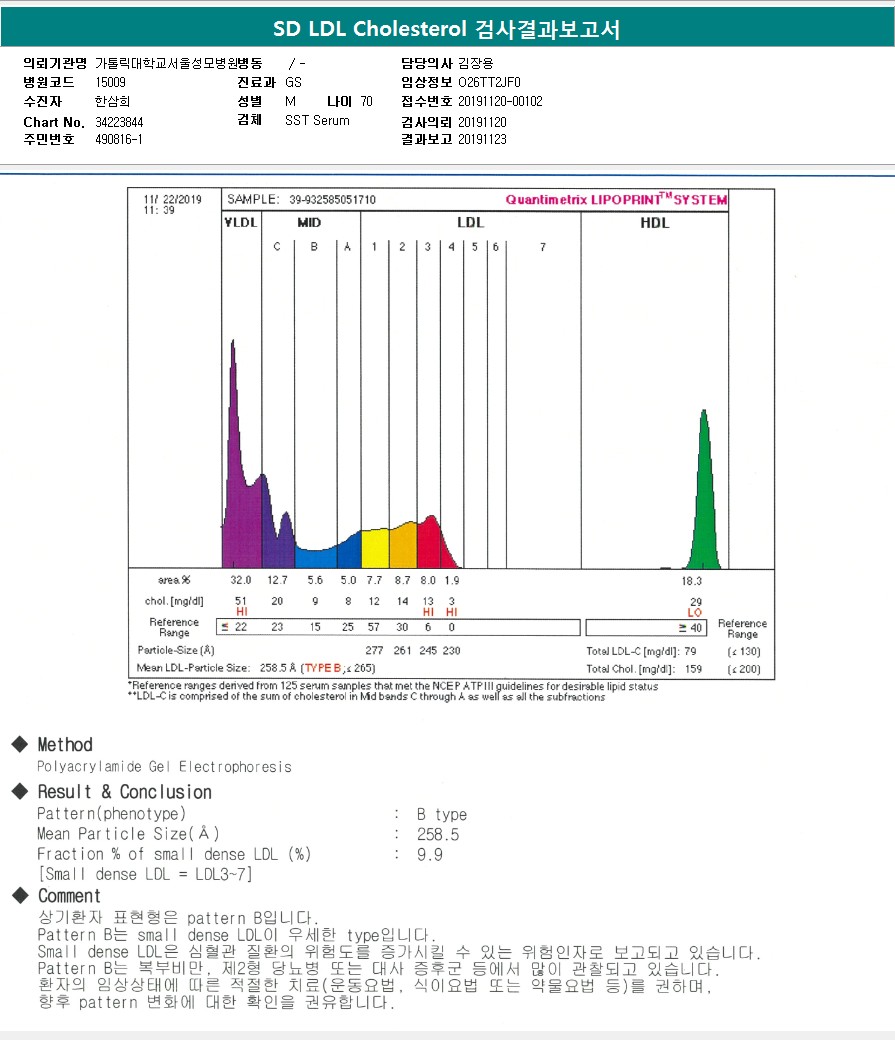Select the chart date '11/ 22/2019'
The image size is (895, 1040).
point(172,199)
